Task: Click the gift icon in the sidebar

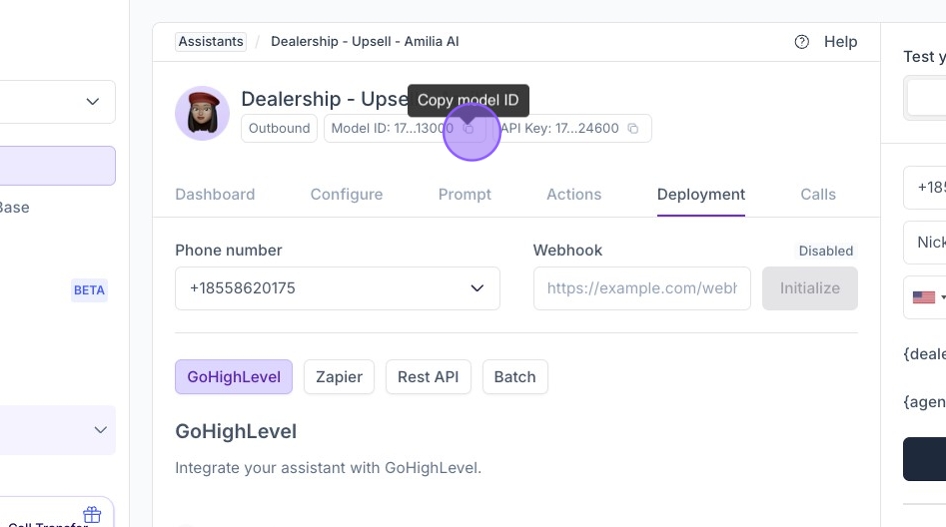Action: point(92,514)
